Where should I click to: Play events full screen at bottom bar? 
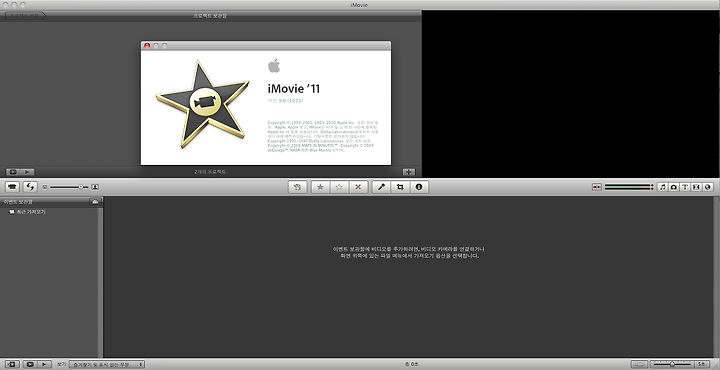click(x=30, y=364)
